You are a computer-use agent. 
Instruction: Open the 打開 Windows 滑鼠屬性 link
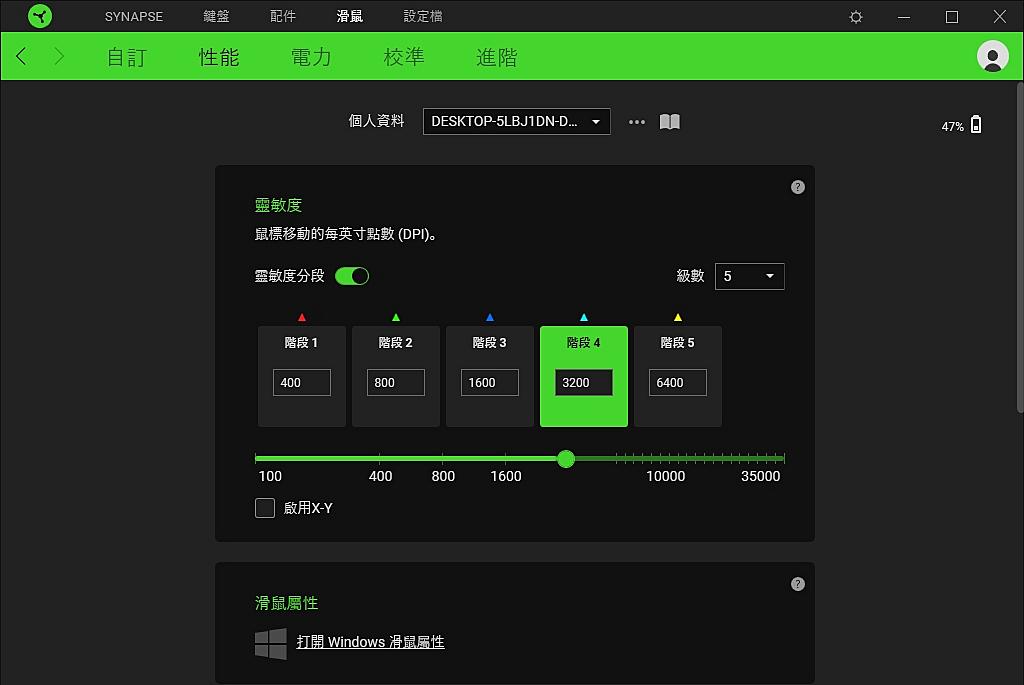click(370, 642)
